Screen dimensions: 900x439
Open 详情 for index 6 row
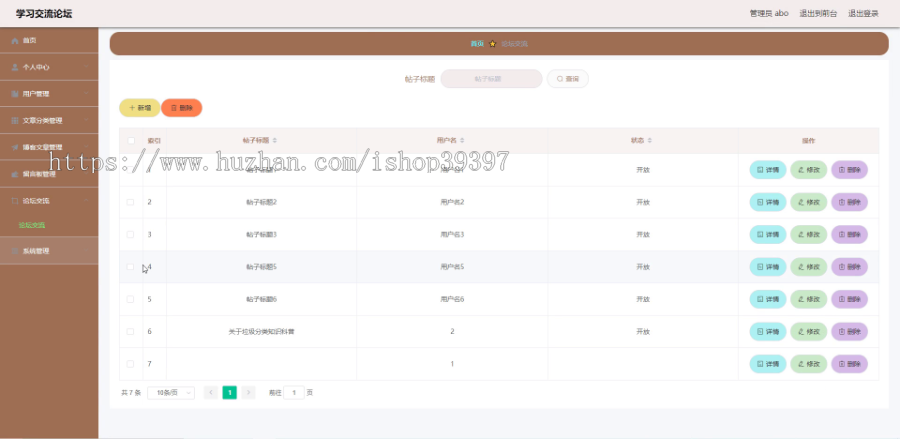click(x=767, y=331)
